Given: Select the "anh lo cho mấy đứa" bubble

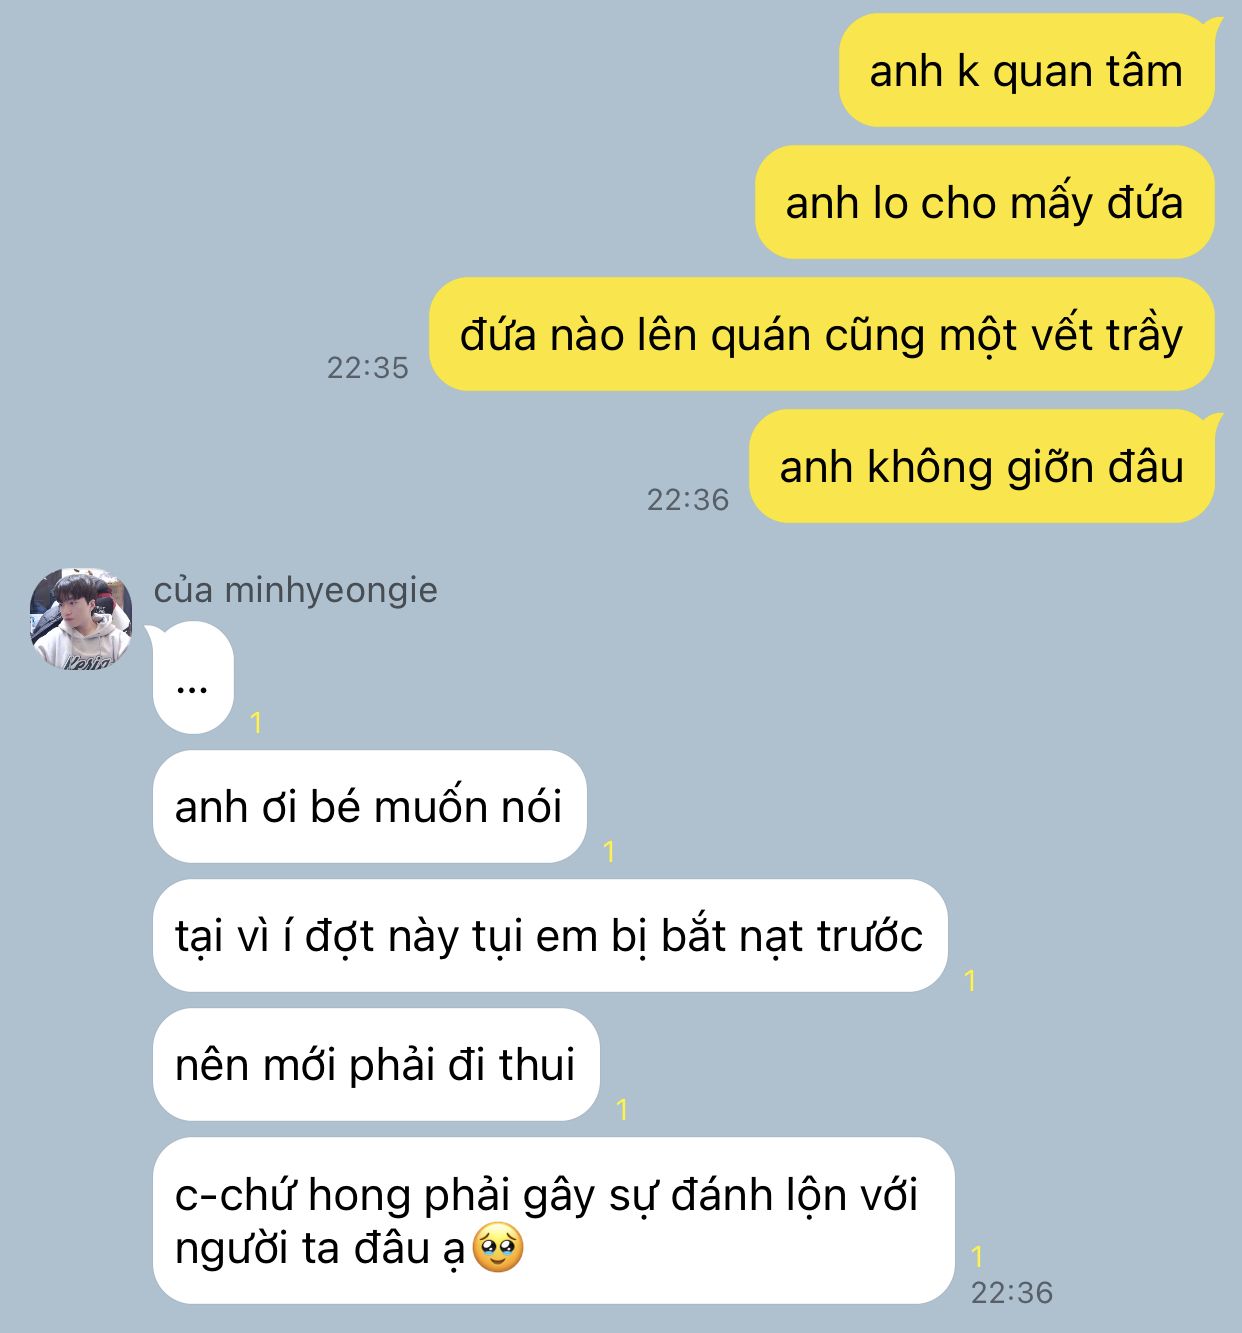Looking at the screenshot, I should pyautogui.click(x=985, y=203).
